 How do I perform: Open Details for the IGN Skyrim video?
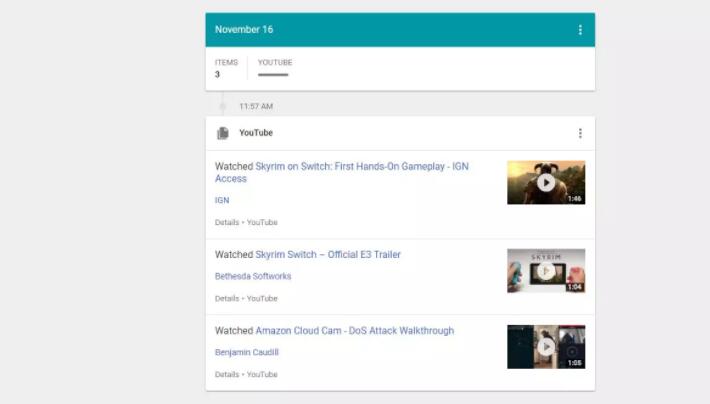pyautogui.click(x=227, y=222)
